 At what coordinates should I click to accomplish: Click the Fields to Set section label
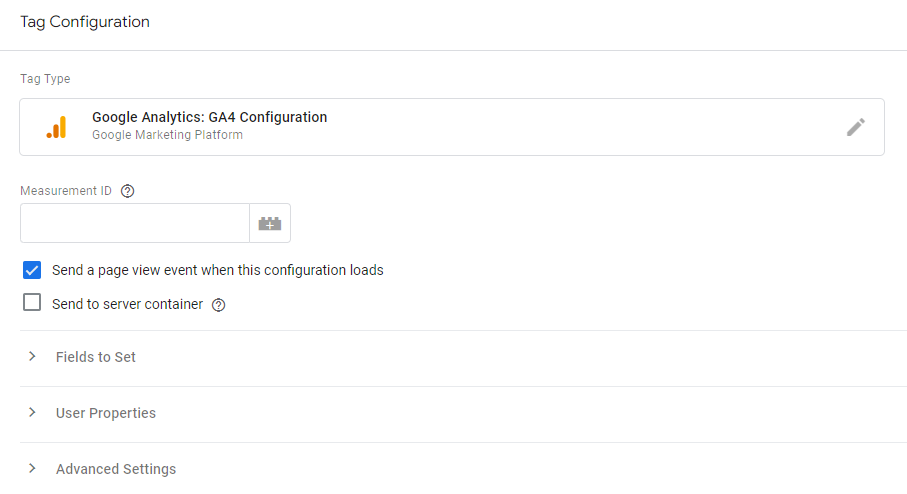tap(96, 357)
